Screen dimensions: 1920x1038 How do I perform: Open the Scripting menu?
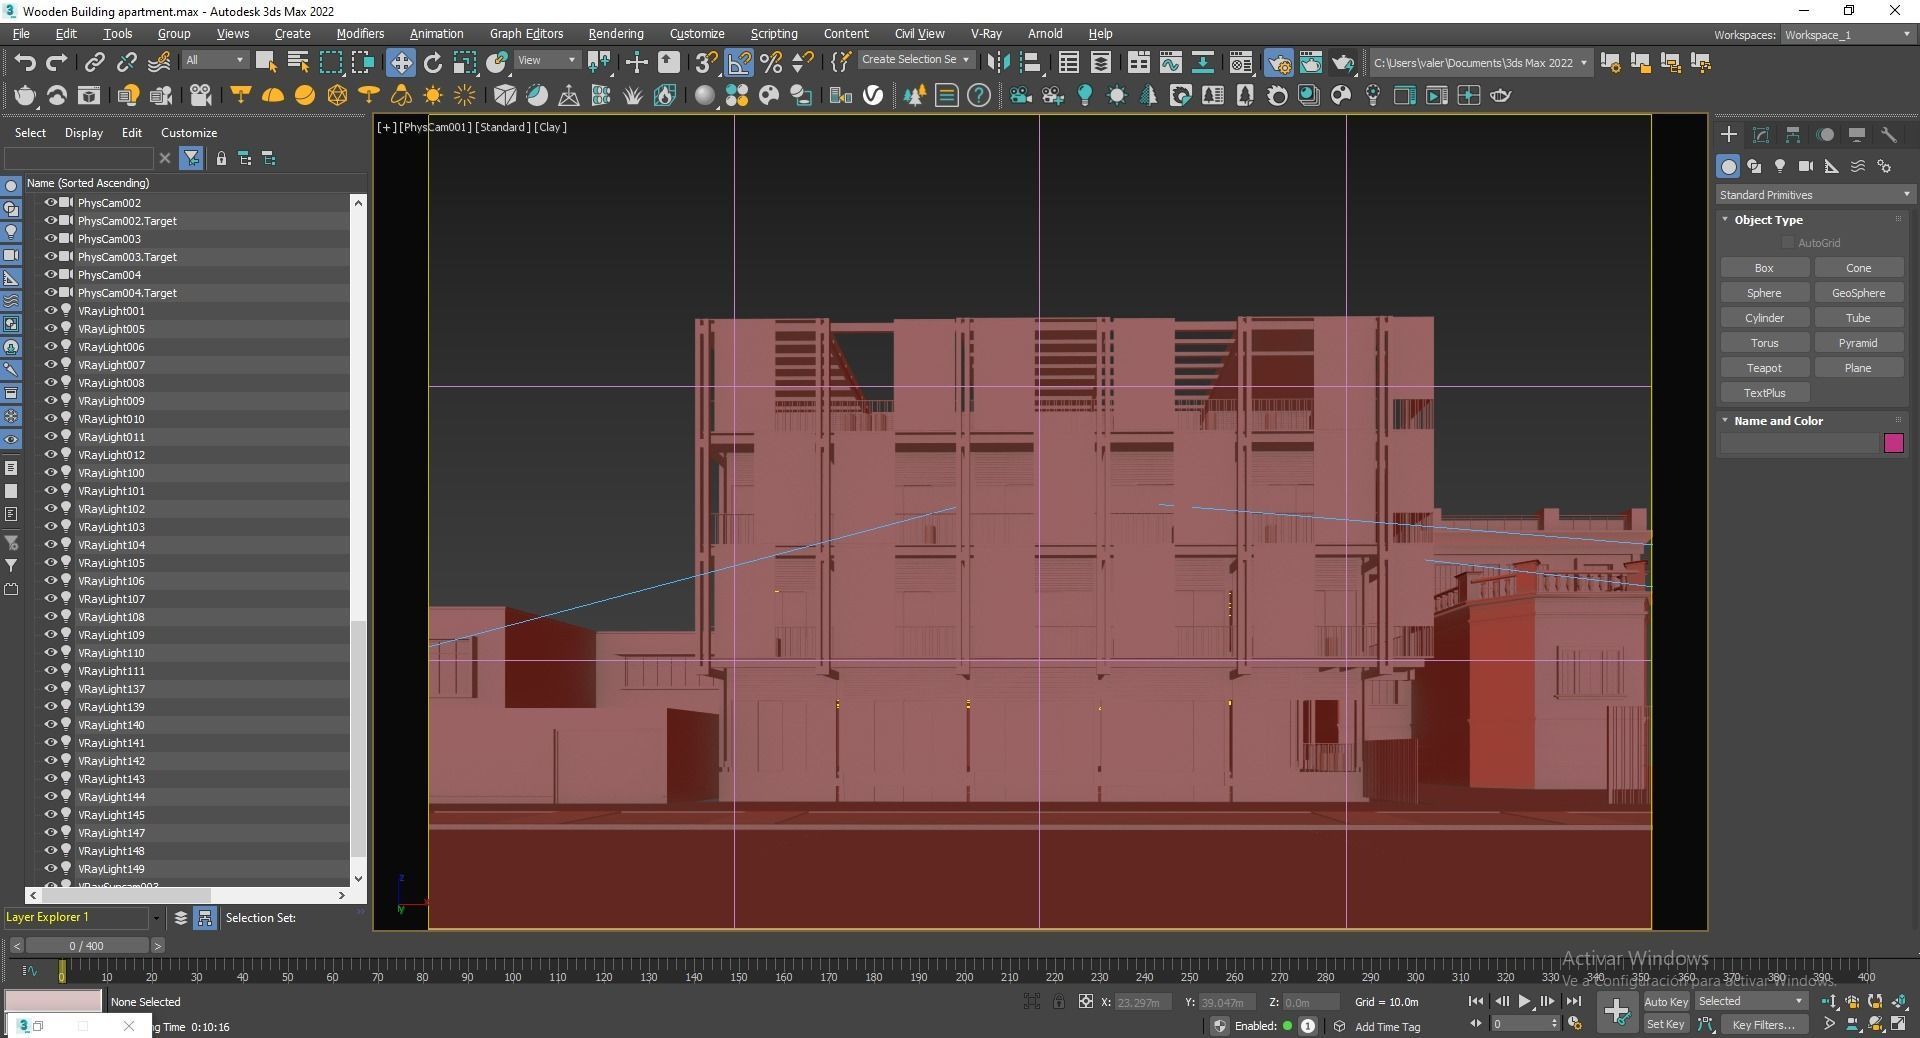tap(774, 34)
